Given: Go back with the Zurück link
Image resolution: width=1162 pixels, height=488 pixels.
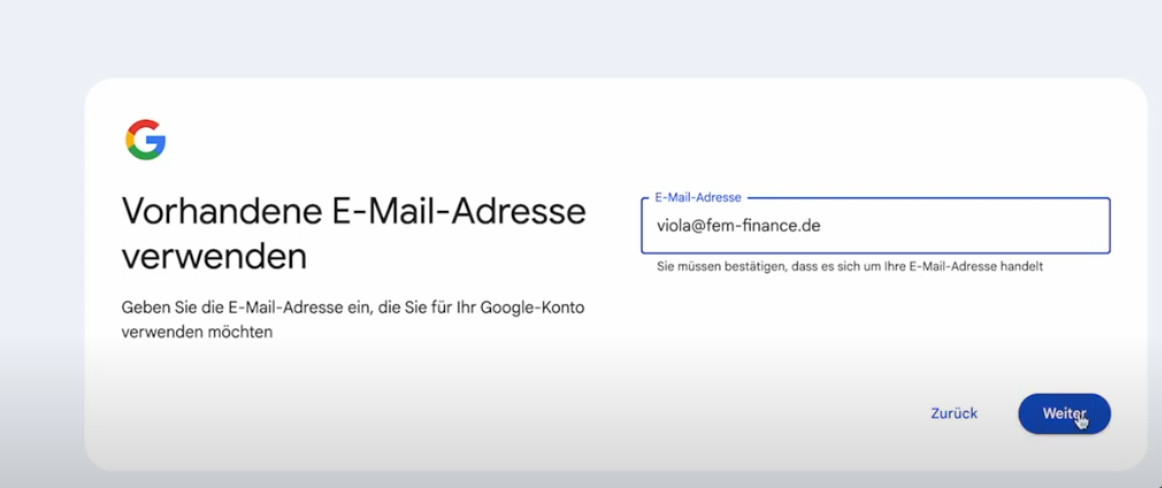Looking at the screenshot, I should [954, 413].
